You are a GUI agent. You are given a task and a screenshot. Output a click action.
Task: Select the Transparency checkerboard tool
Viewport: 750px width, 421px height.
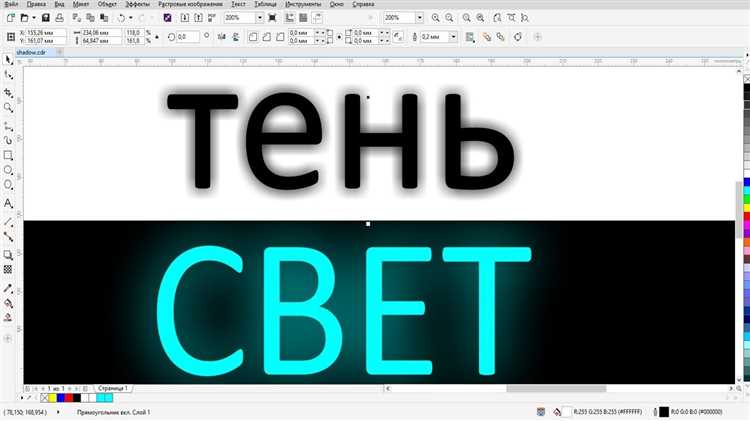tap(8, 270)
